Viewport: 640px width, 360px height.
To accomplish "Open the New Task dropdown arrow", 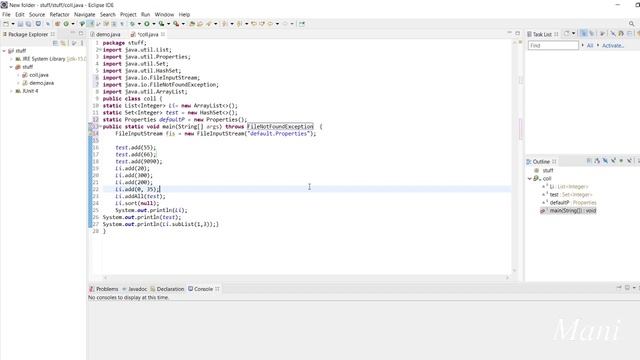I will [x=573, y=34].
